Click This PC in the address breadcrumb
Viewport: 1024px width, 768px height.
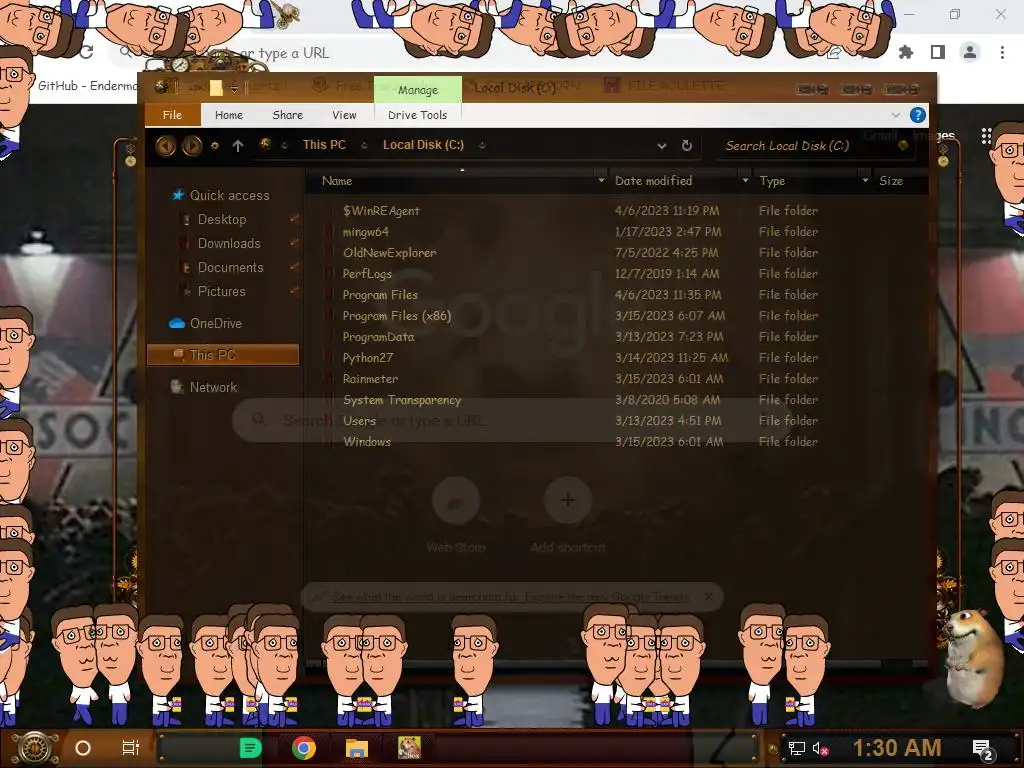325,145
